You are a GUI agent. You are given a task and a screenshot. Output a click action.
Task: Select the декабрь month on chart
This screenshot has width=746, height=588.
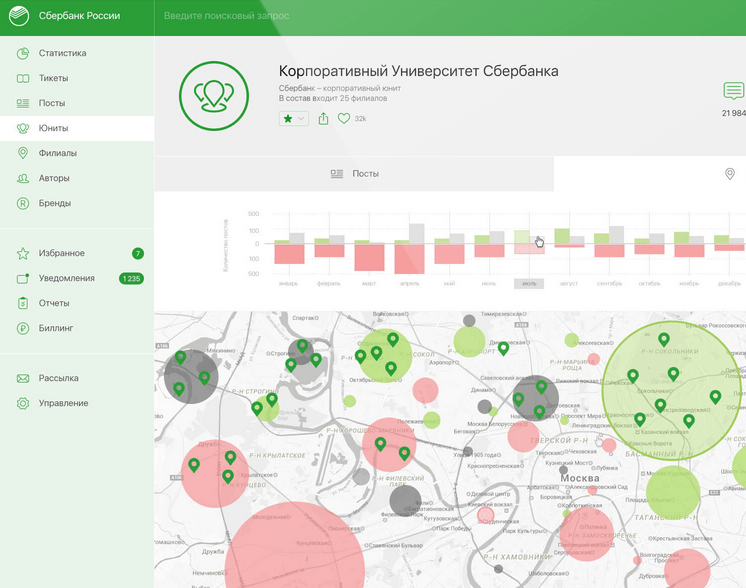(729, 284)
